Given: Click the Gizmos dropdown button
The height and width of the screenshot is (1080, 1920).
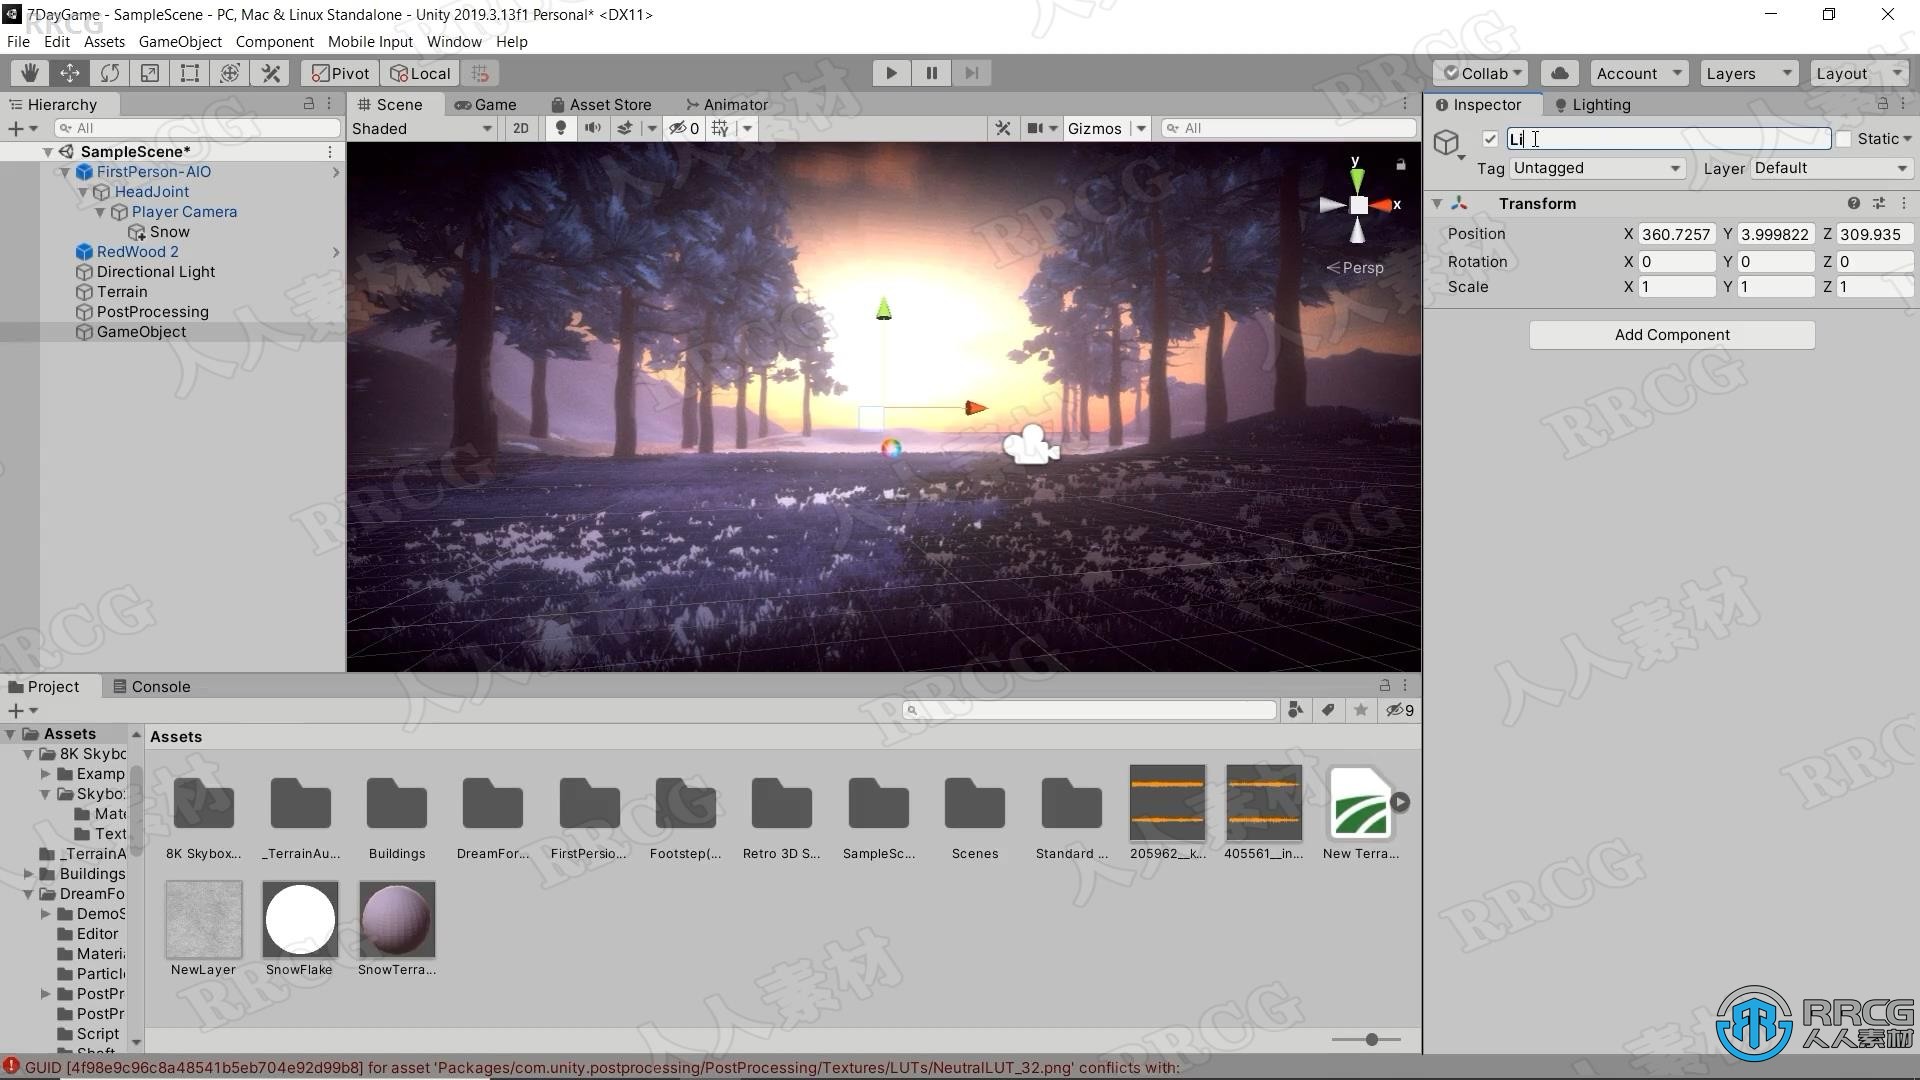Looking at the screenshot, I should [x=1139, y=128].
